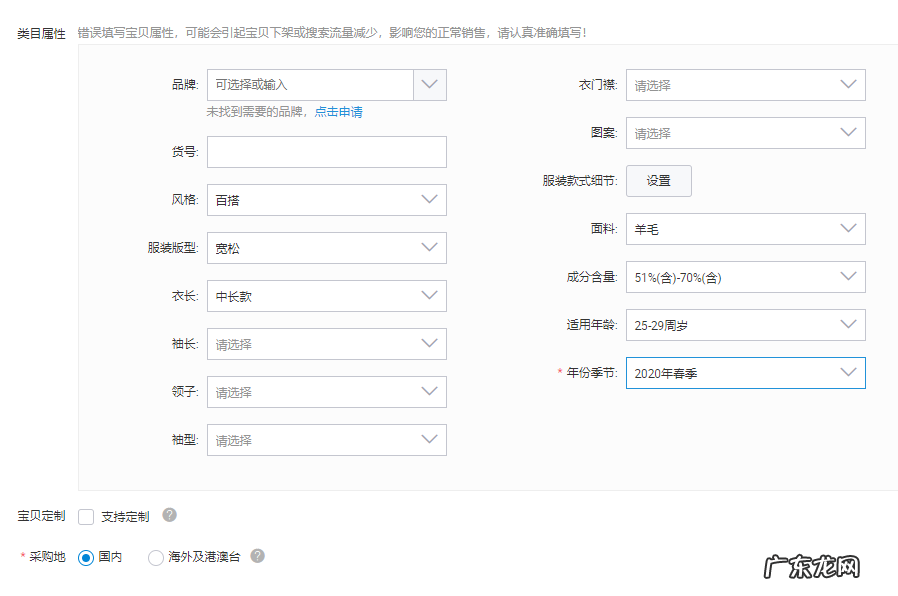
Task: Open the 衣门襟 placket dropdown
Action: click(x=849, y=85)
